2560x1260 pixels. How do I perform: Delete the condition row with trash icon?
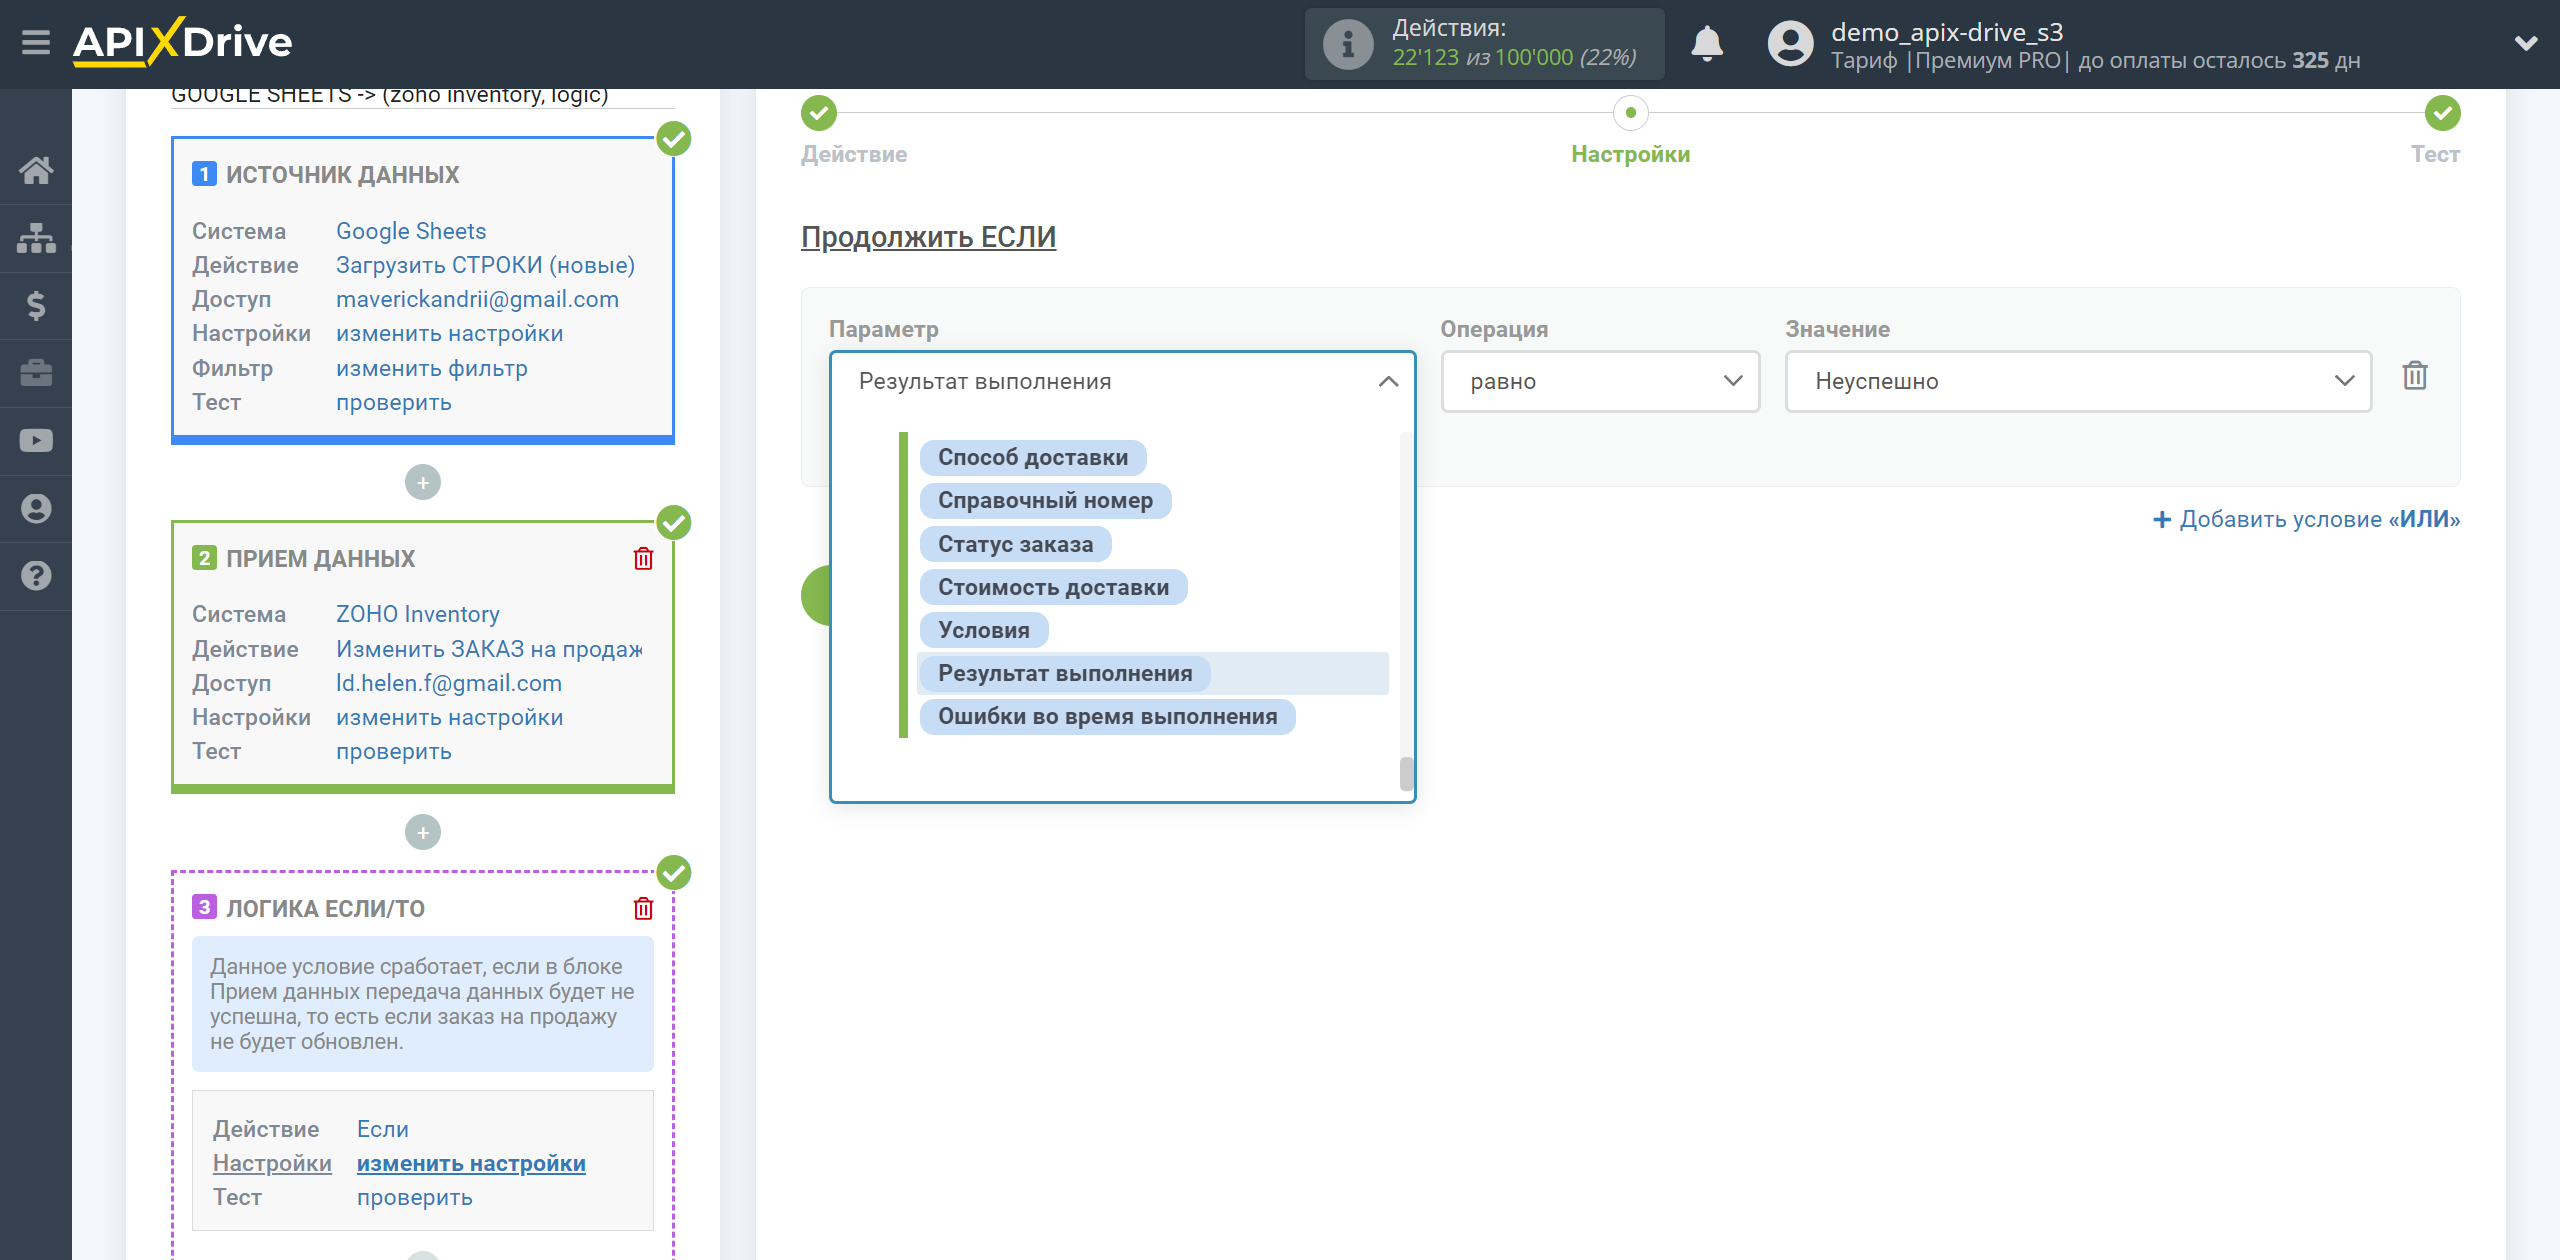click(2415, 376)
